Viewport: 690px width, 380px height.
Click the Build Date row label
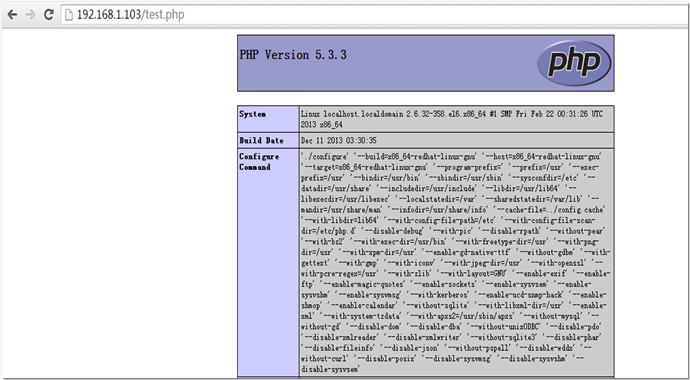pyautogui.click(x=261, y=140)
